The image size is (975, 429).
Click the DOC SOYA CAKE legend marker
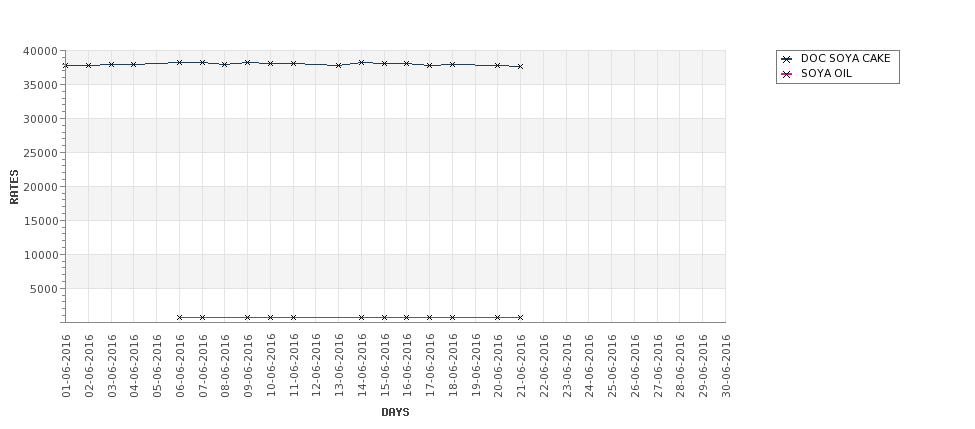coord(787,59)
